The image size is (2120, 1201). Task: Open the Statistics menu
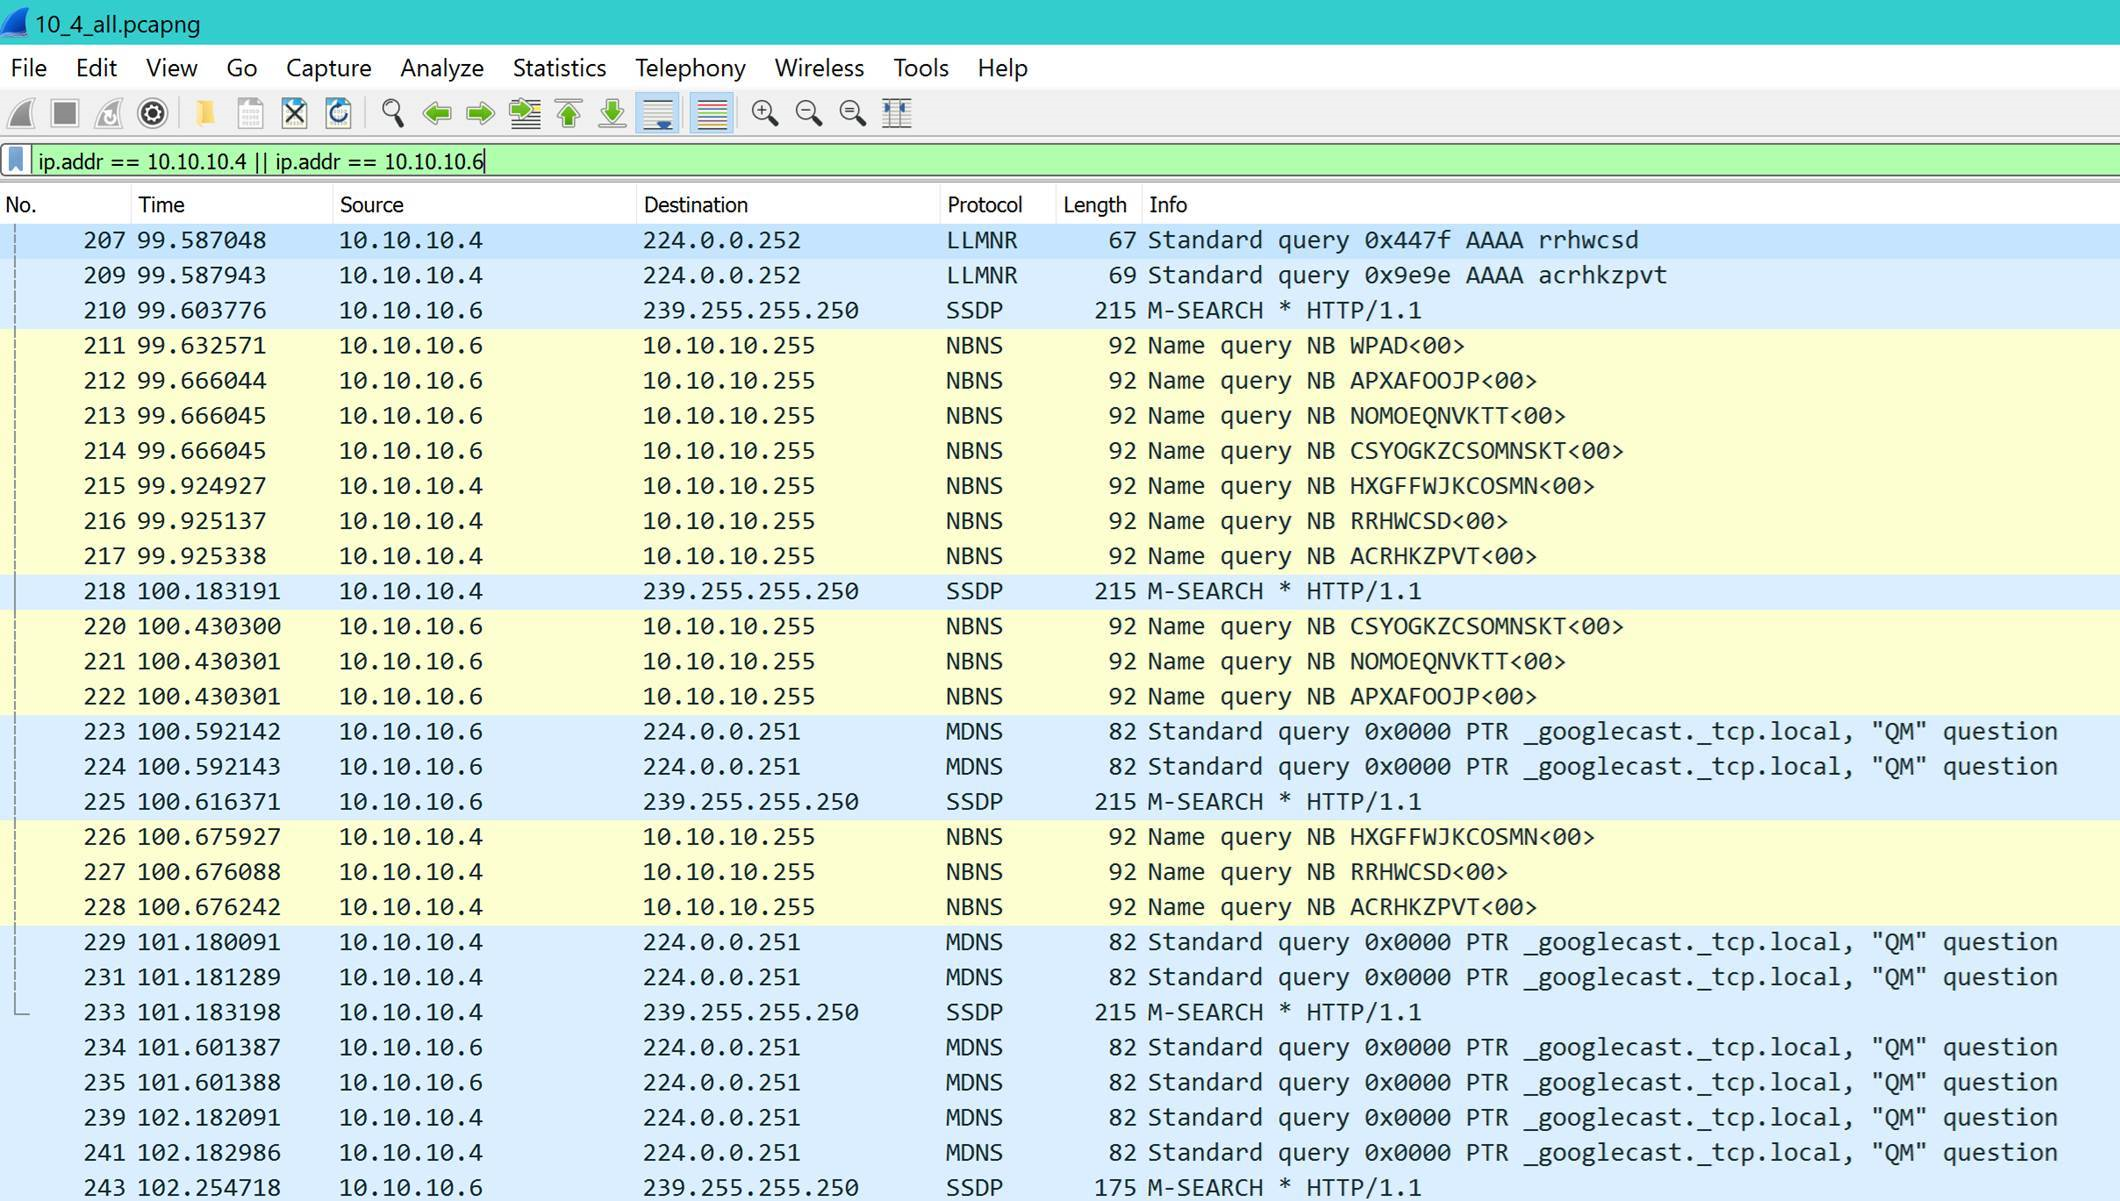[x=559, y=68]
